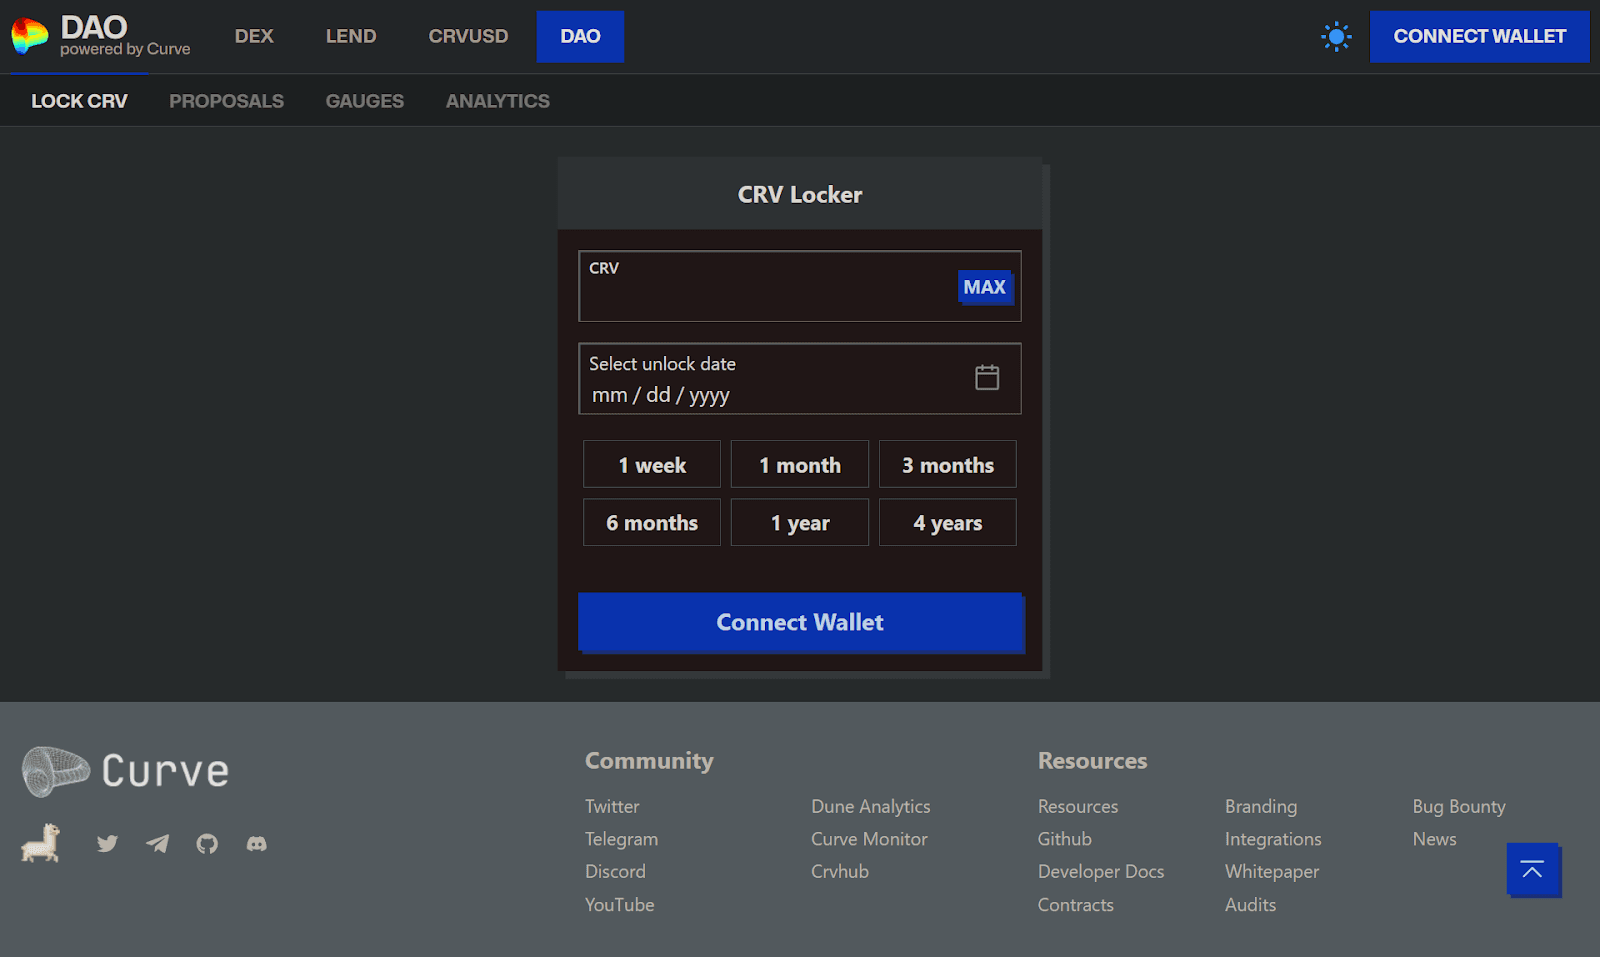Open the calendar date picker icon
Image resolution: width=1600 pixels, height=957 pixels.
987,377
